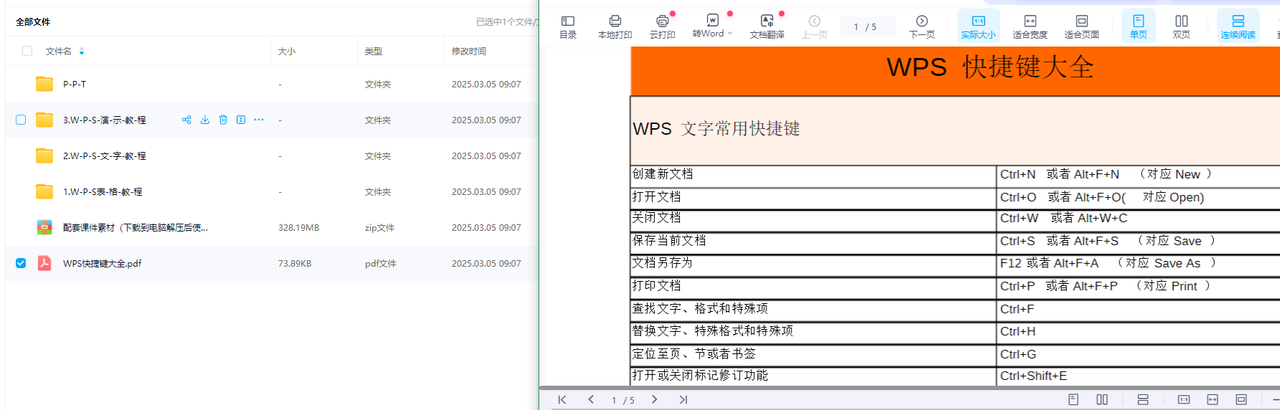The height and width of the screenshot is (410, 1280).
Task: Toggle 连续阅读 continuous reading mode
Action: [x=1238, y=26]
